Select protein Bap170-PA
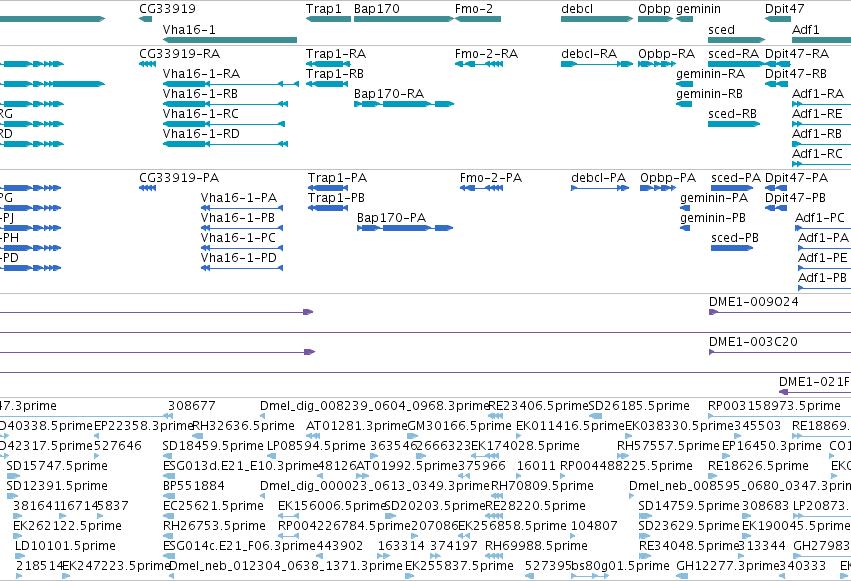The height and width of the screenshot is (581, 851). tap(405, 228)
